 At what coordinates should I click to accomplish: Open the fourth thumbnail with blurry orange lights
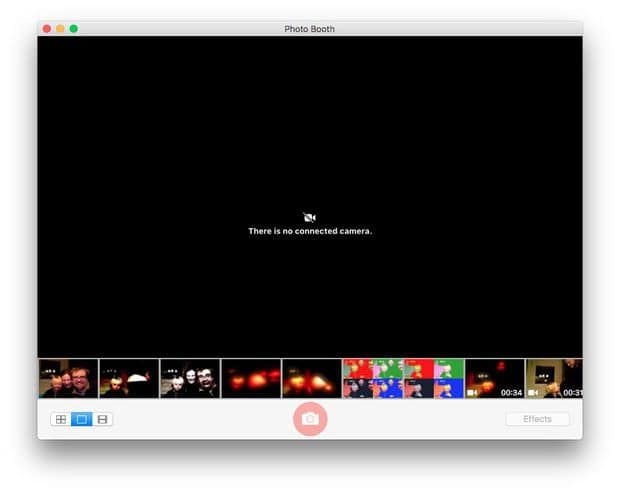(251, 378)
